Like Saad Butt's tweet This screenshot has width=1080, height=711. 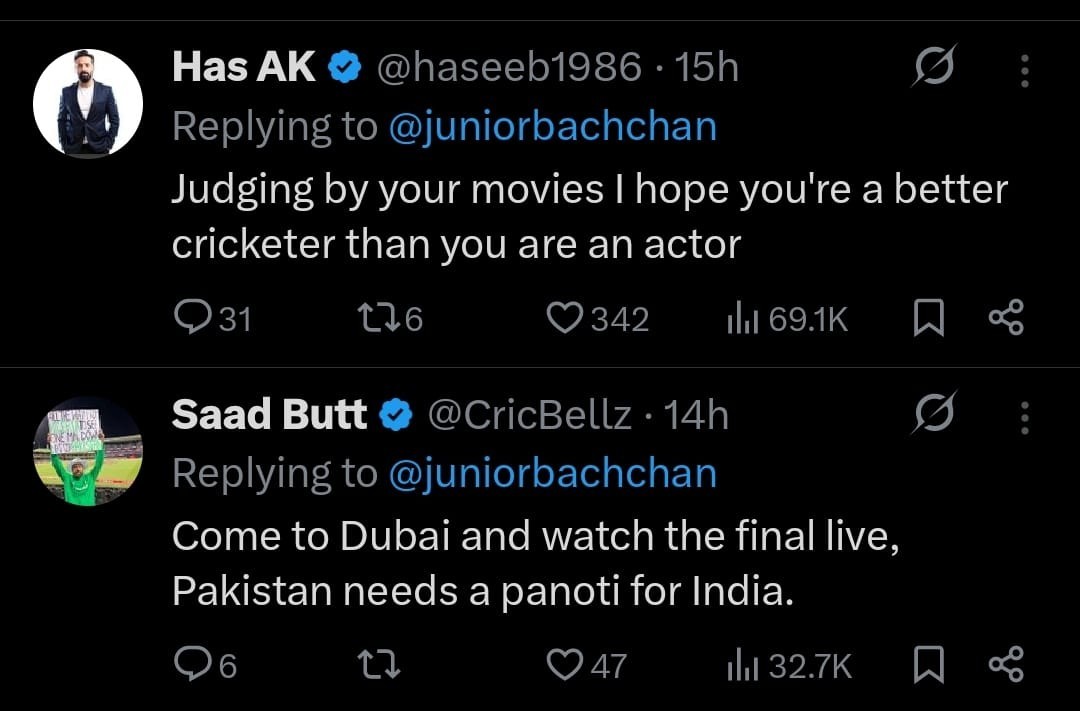tap(564, 665)
